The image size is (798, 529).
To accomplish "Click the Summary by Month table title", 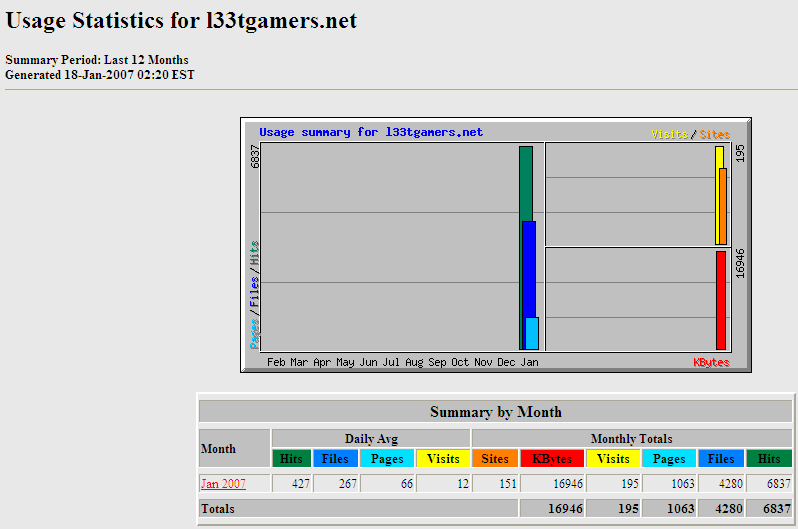I will pyautogui.click(x=495, y=412).
